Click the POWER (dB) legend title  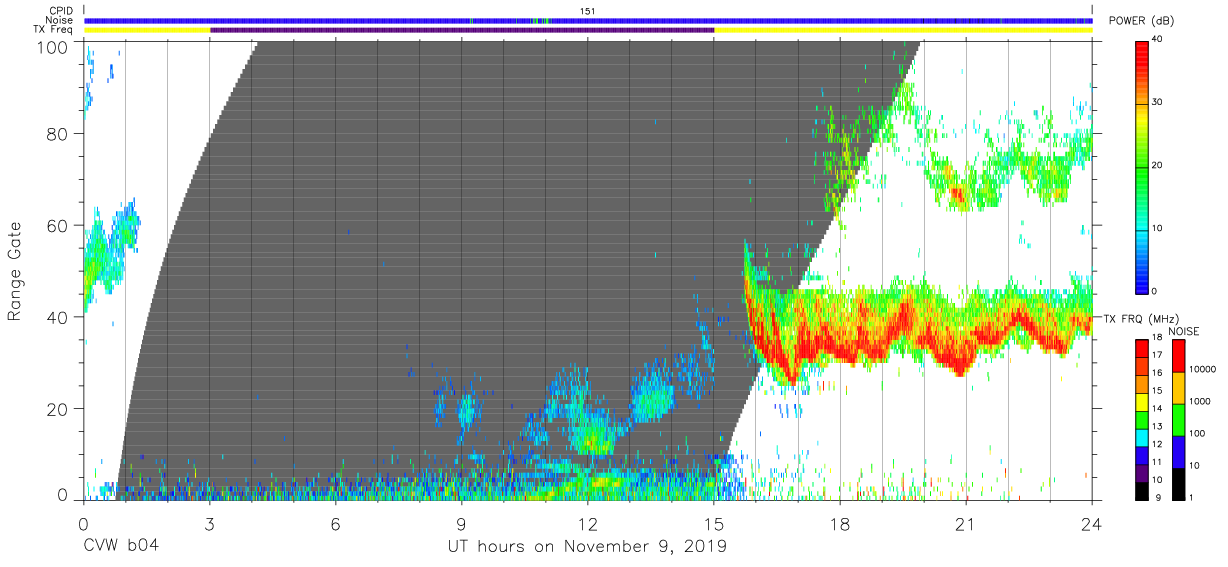[1140, 21]
